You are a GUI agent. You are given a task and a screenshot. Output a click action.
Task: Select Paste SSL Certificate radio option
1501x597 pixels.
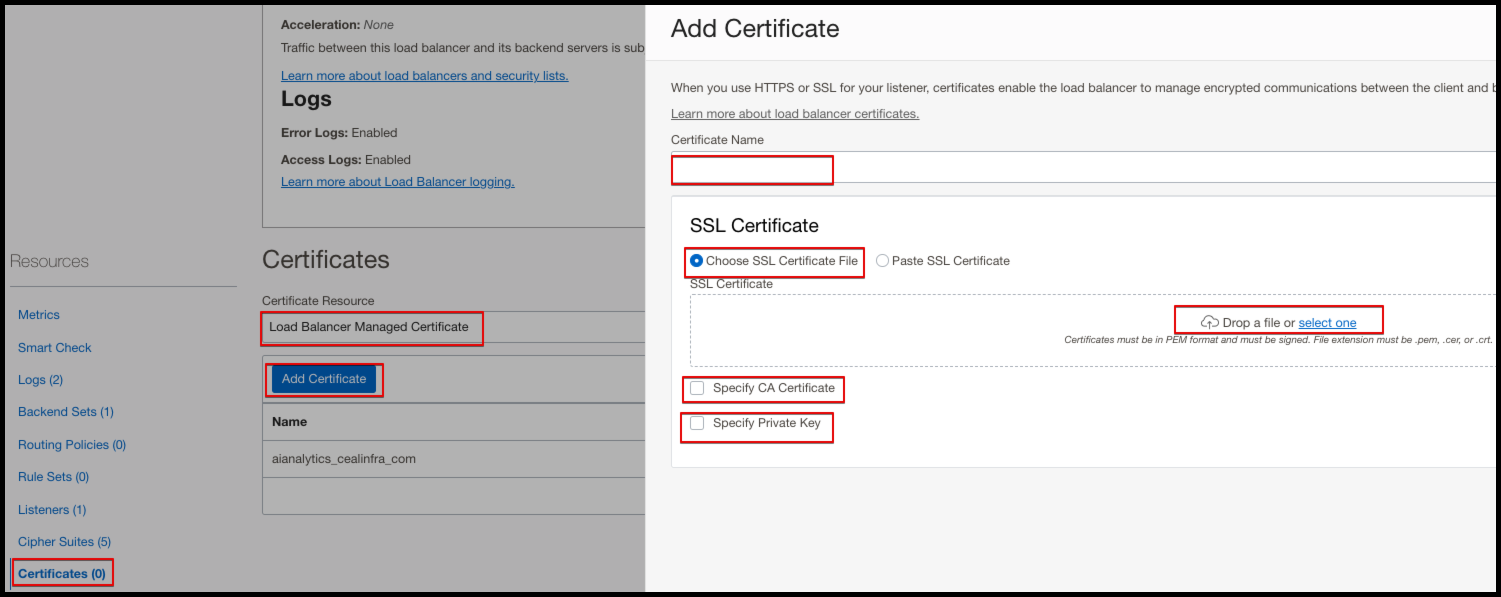(x=882, y=261)
